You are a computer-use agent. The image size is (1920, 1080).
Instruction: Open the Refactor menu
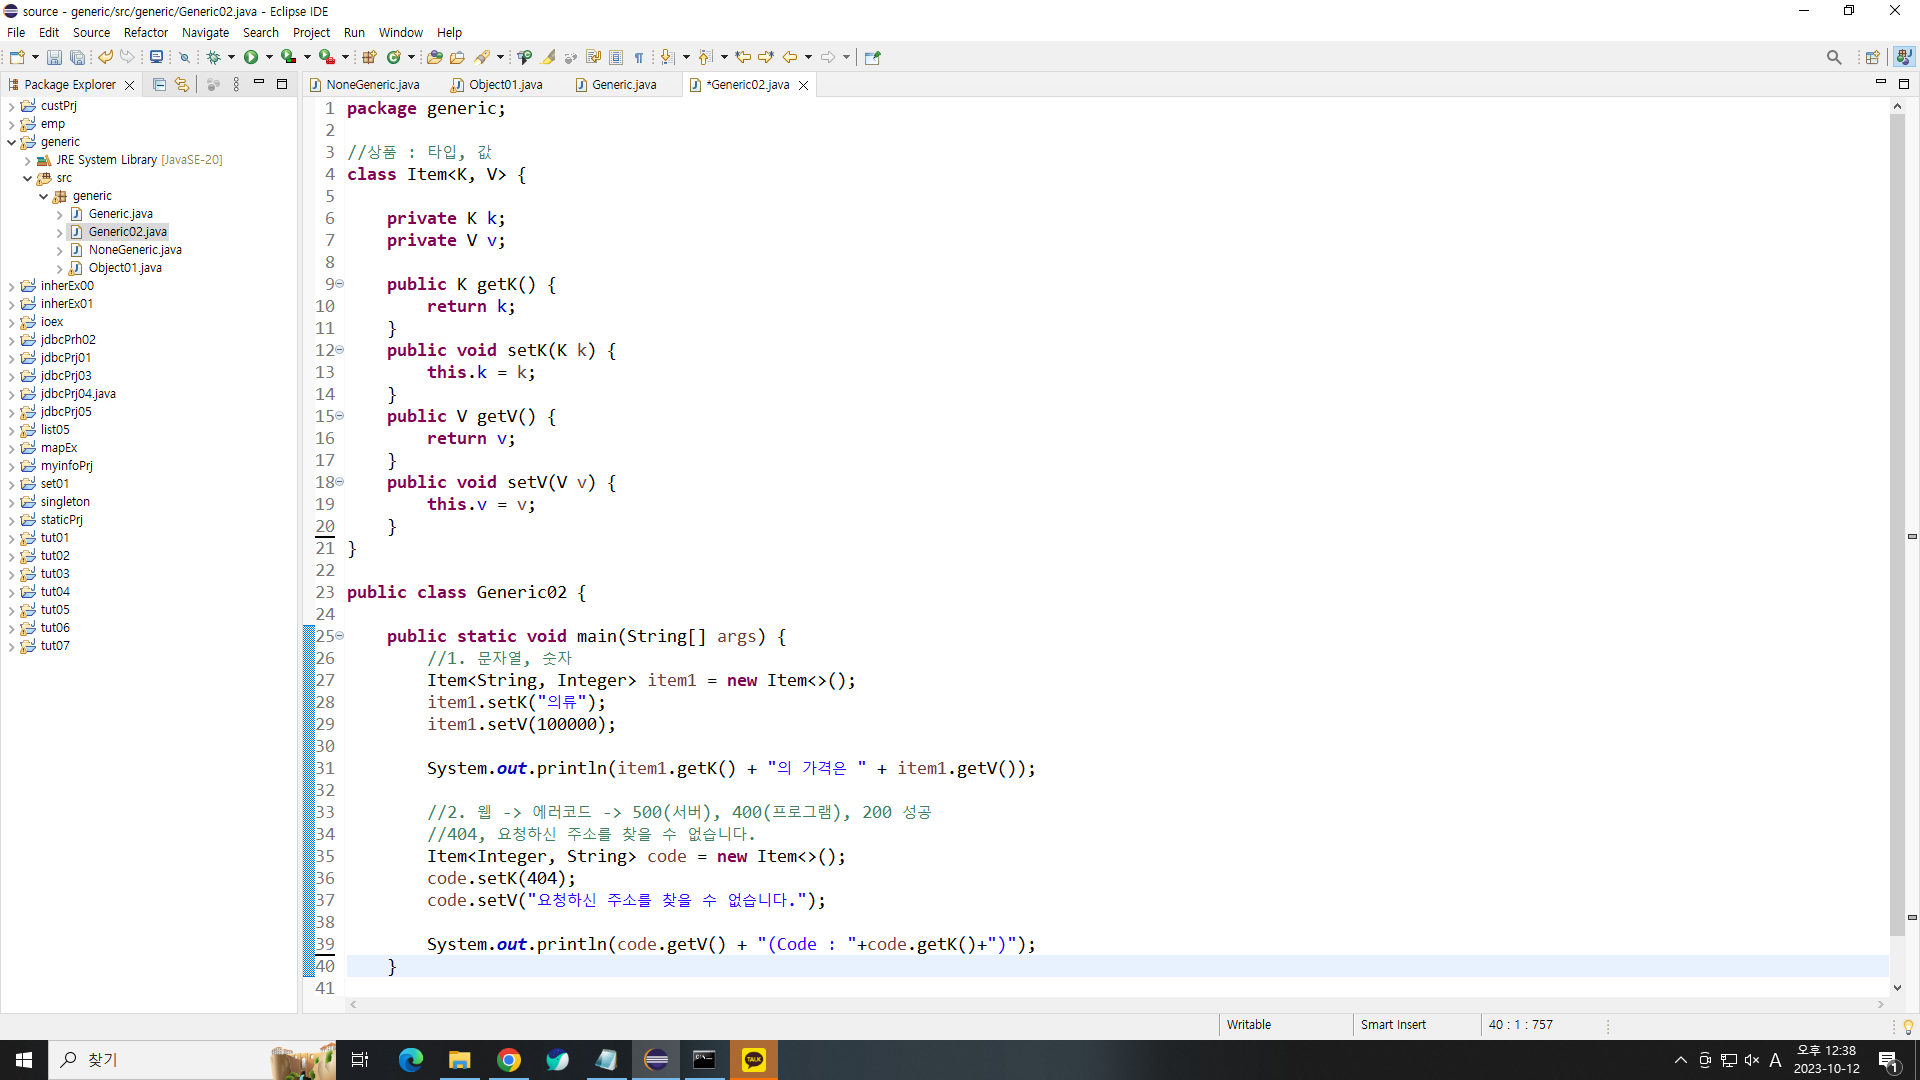[145, 32]
